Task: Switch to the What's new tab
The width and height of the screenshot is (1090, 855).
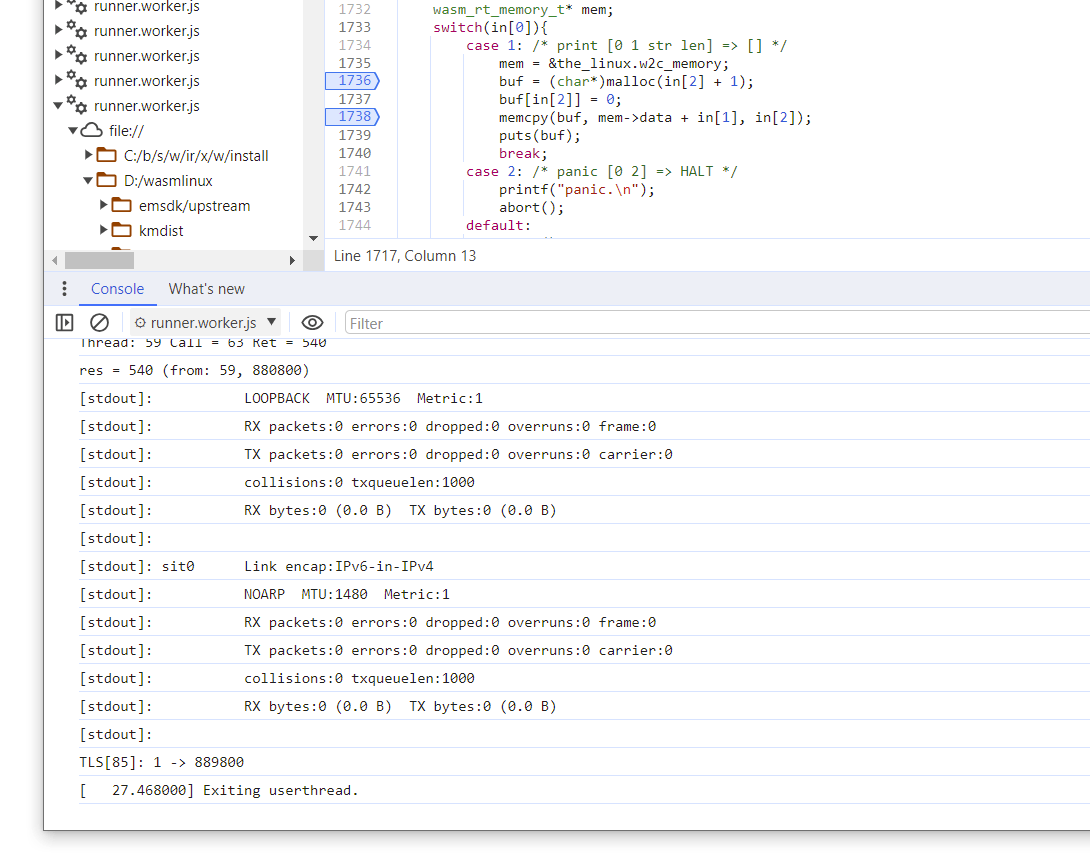Action: pos(206,288)
